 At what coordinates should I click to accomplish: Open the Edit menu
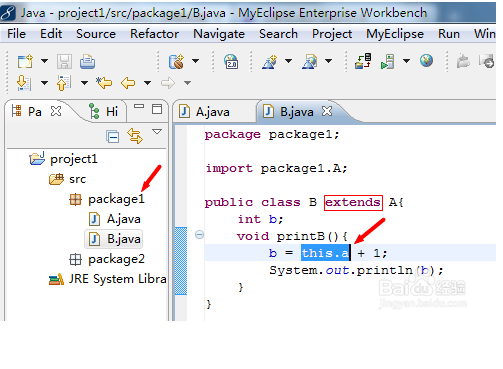point(51,34)
